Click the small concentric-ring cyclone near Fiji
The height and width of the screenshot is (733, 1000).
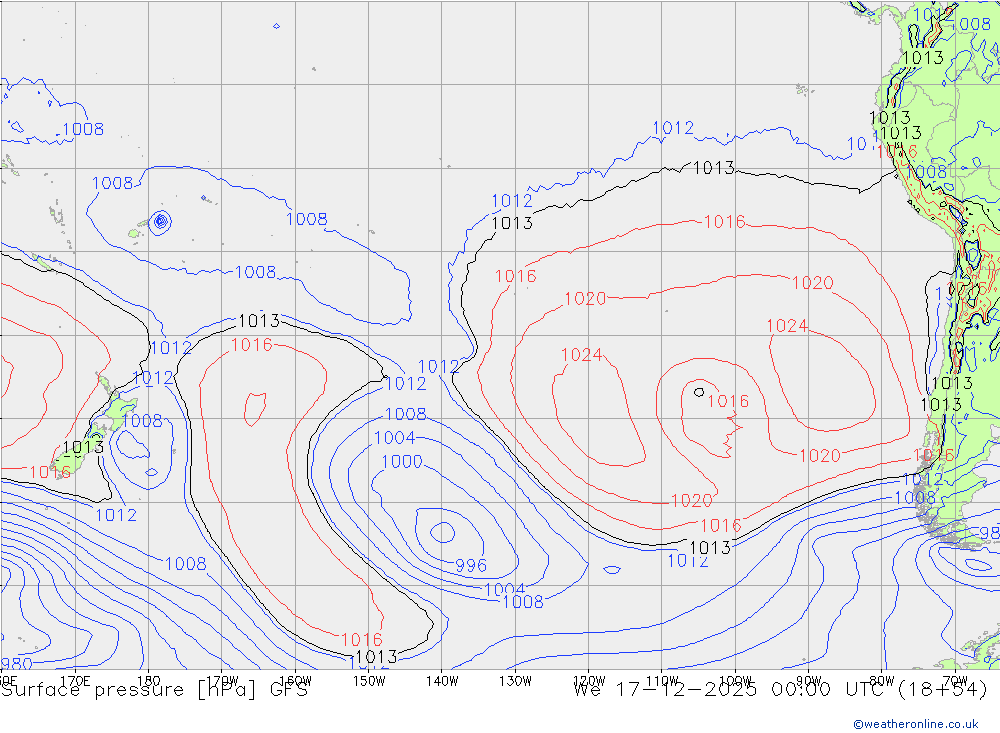coord(159,221)
